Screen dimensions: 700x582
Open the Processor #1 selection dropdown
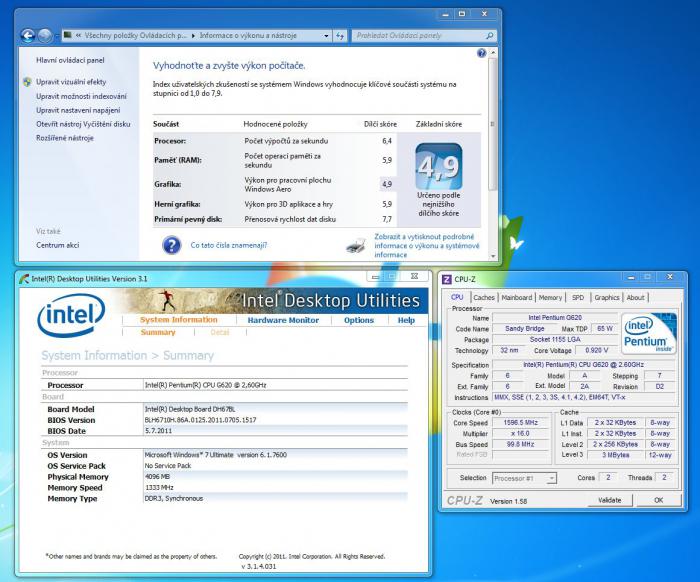525,478
